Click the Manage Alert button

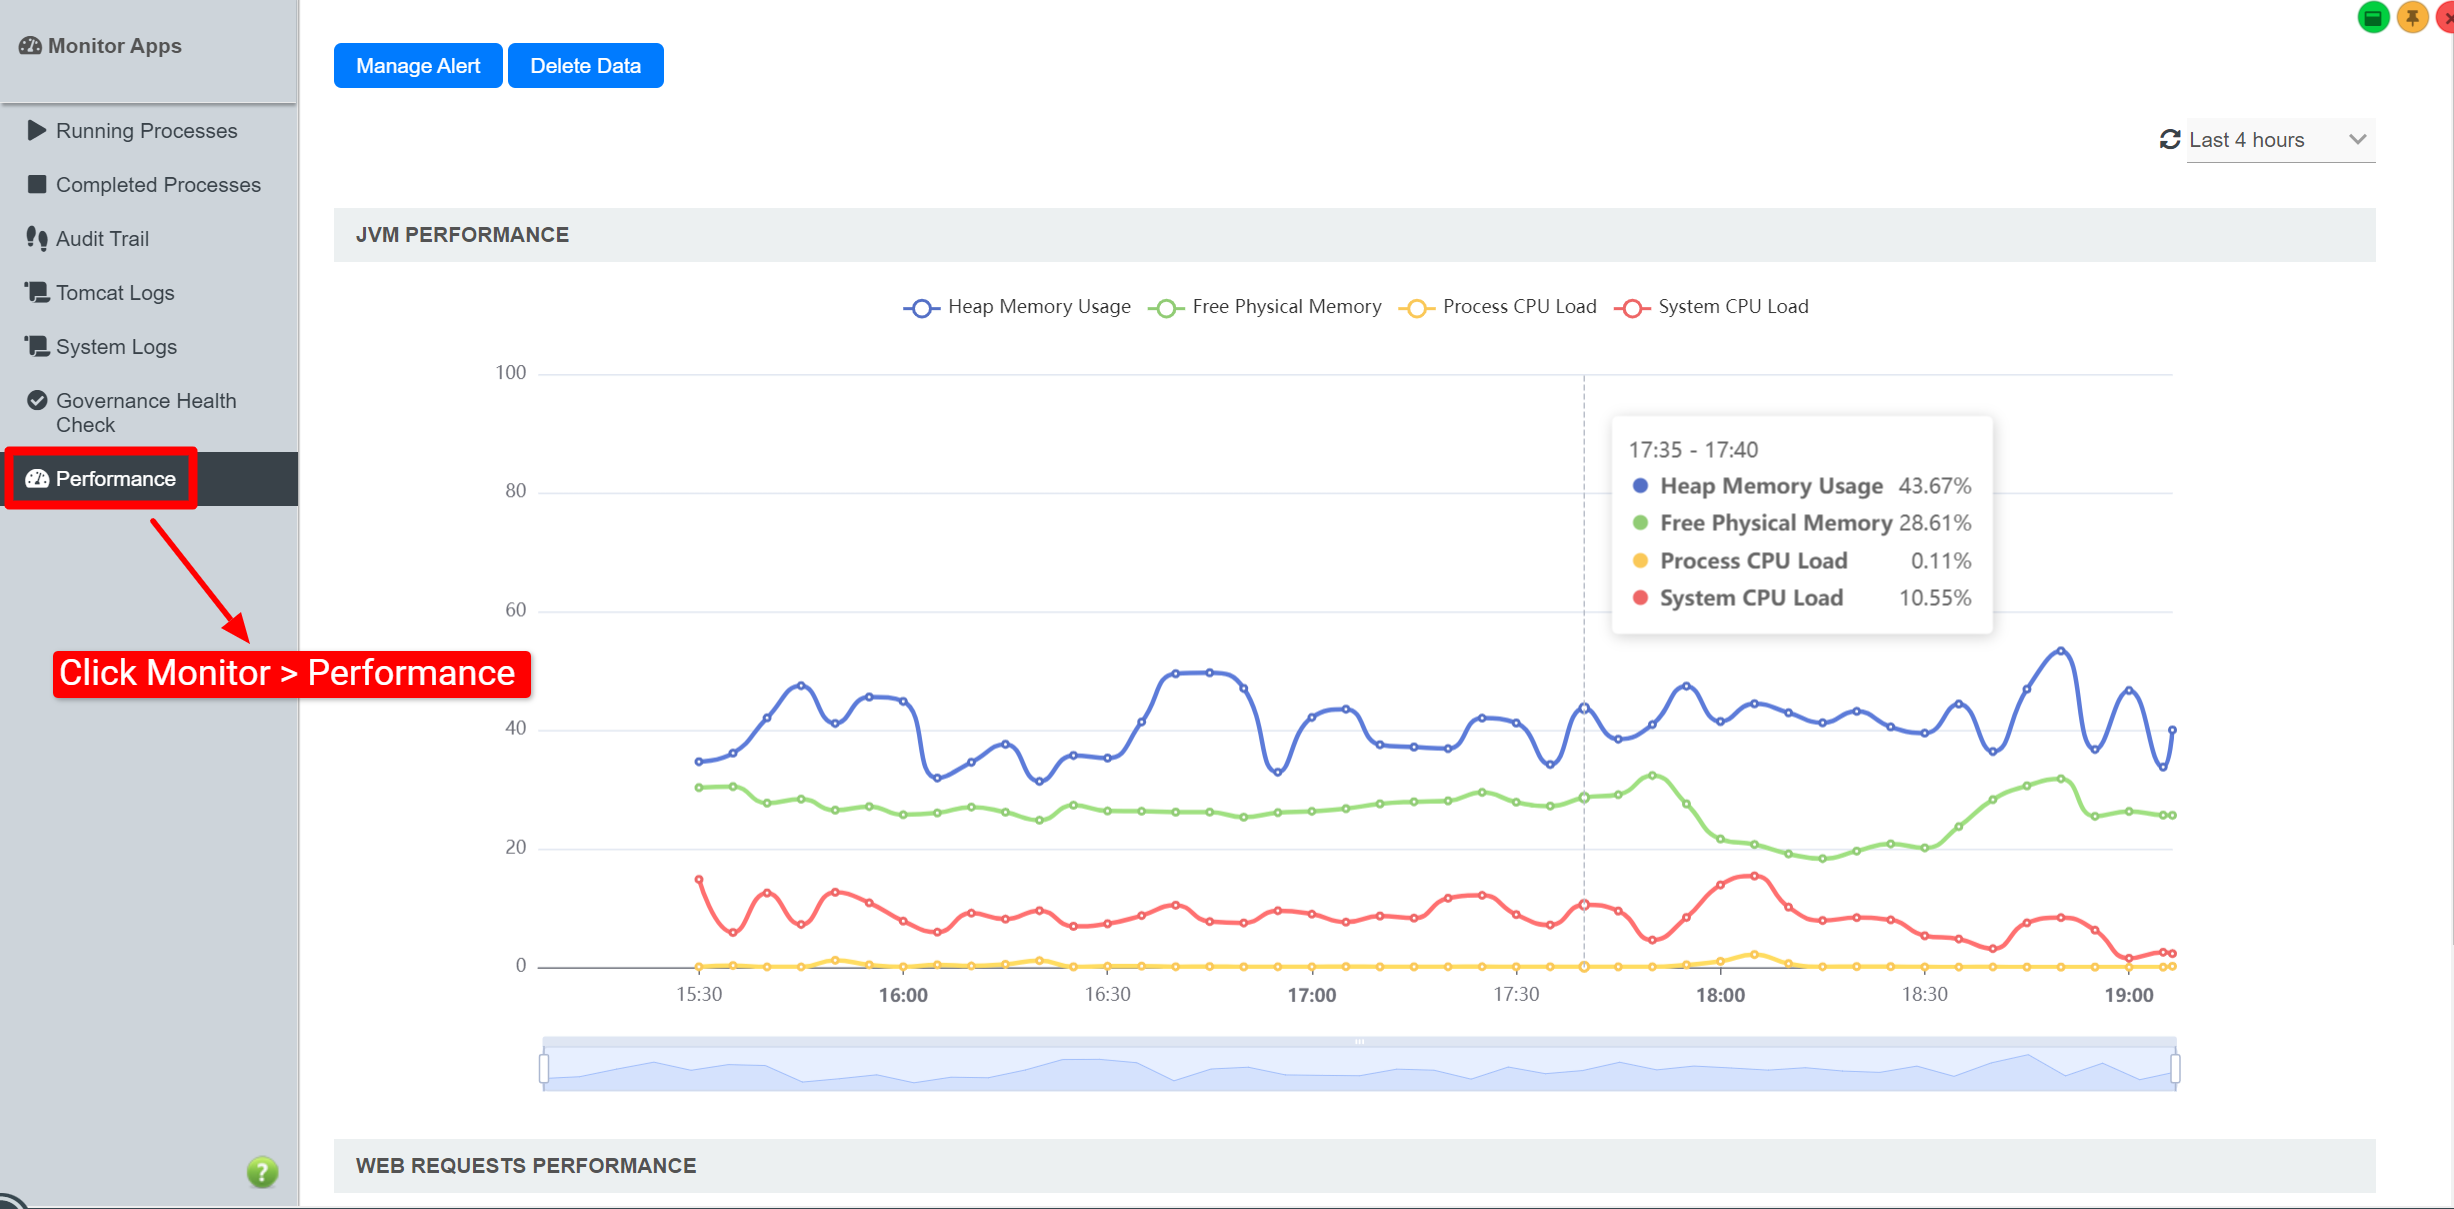[x=418, y=66]
